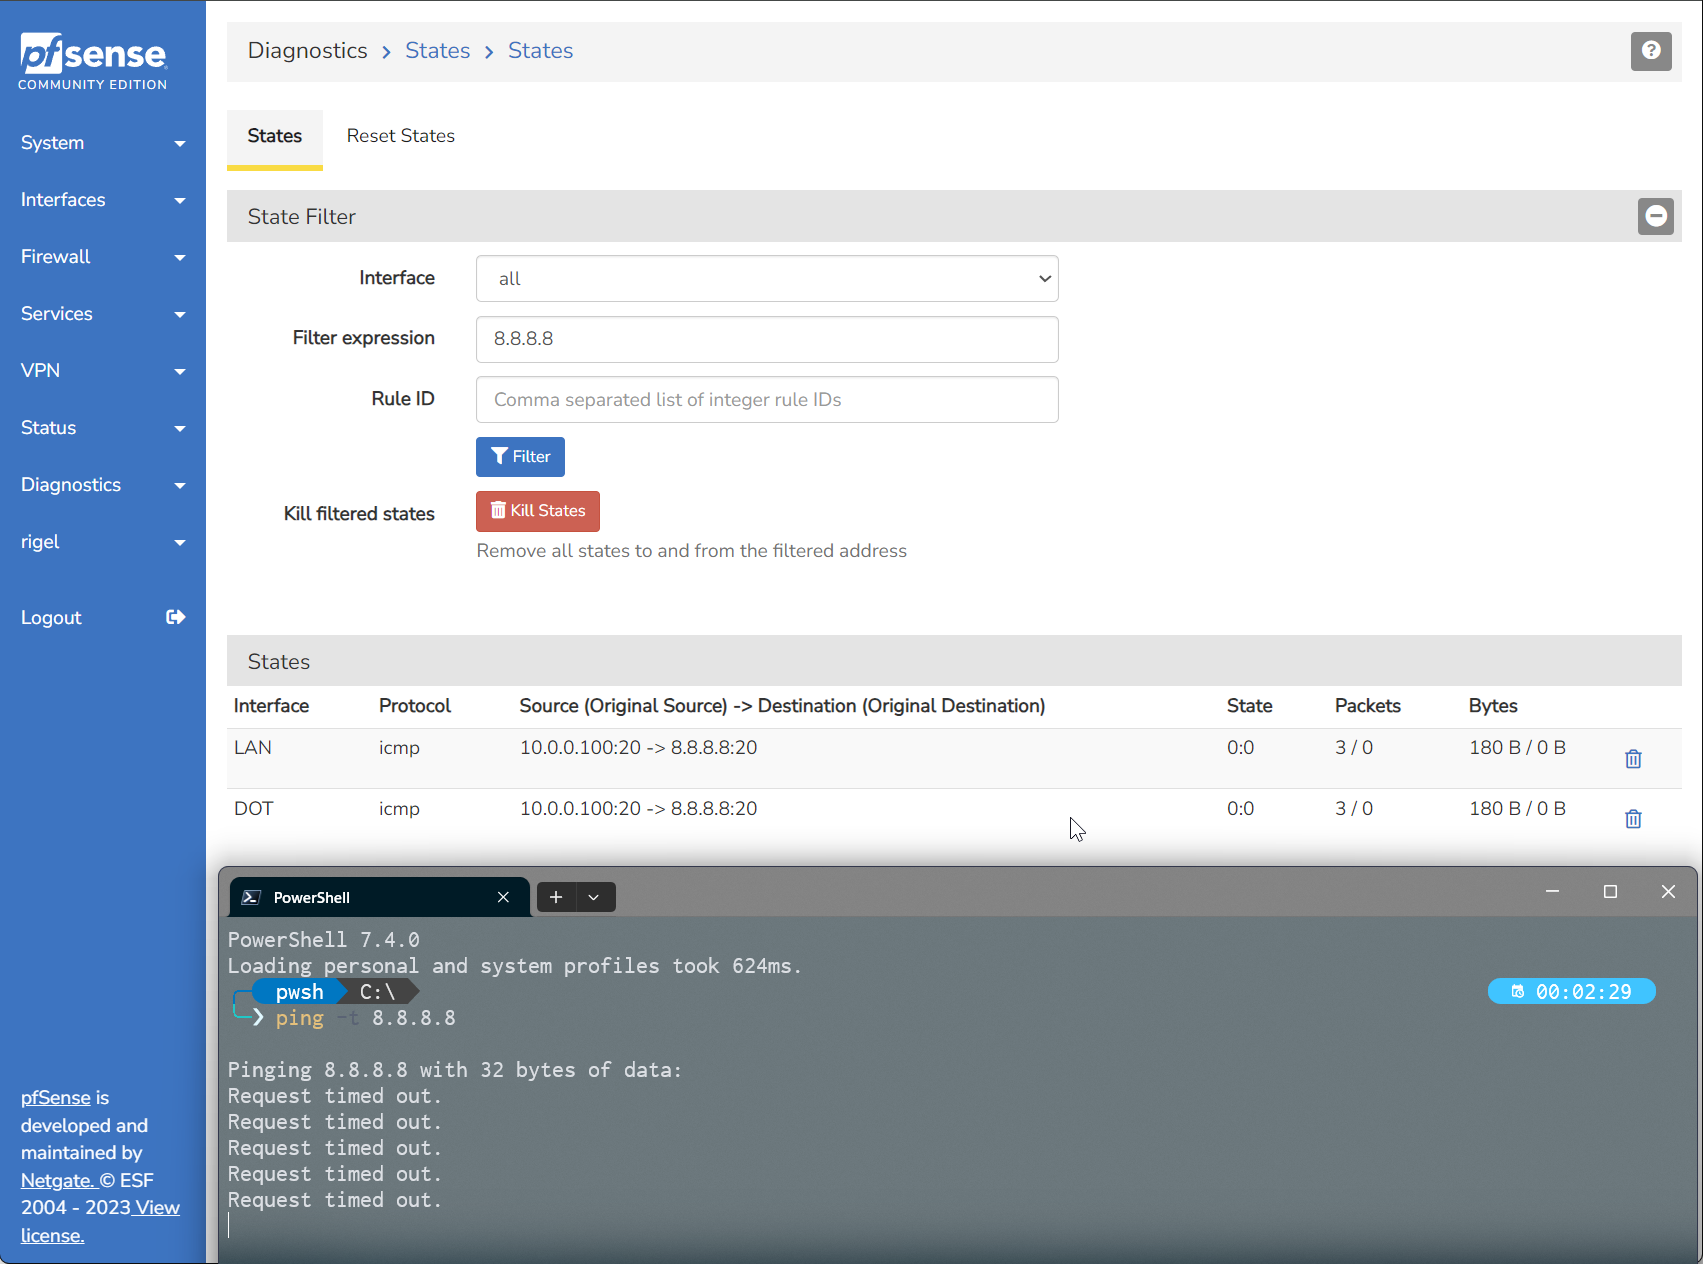The image size is (1703, 1264).
Task: Close the PowerShell tab
Action: pyautogui.click(x=503, y=897)
